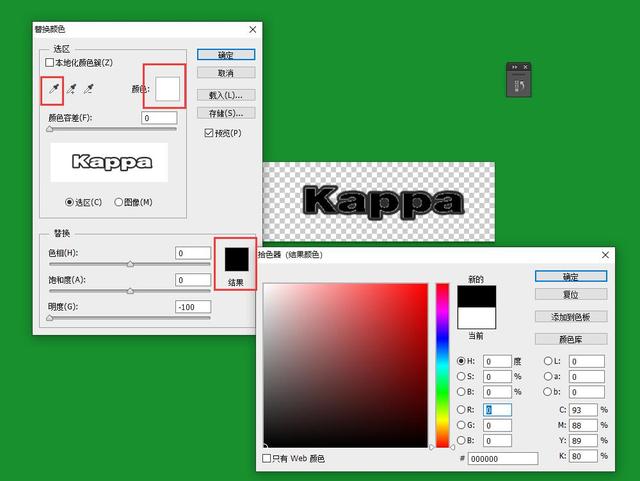This screenshot has width=640, height=481.
Task: Click the lightness field showing -100
Action: [x=193, y=307]
